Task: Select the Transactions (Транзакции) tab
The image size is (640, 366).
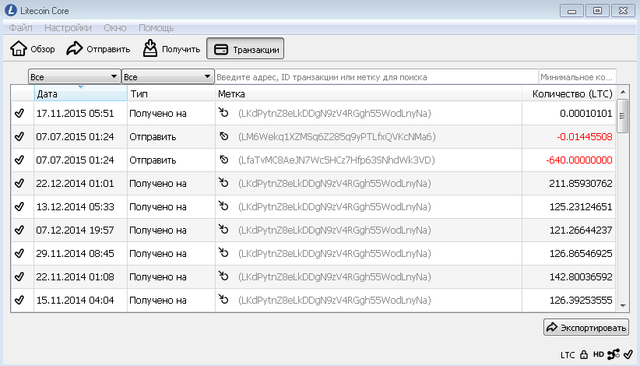Action: click(x=245, y=49)
